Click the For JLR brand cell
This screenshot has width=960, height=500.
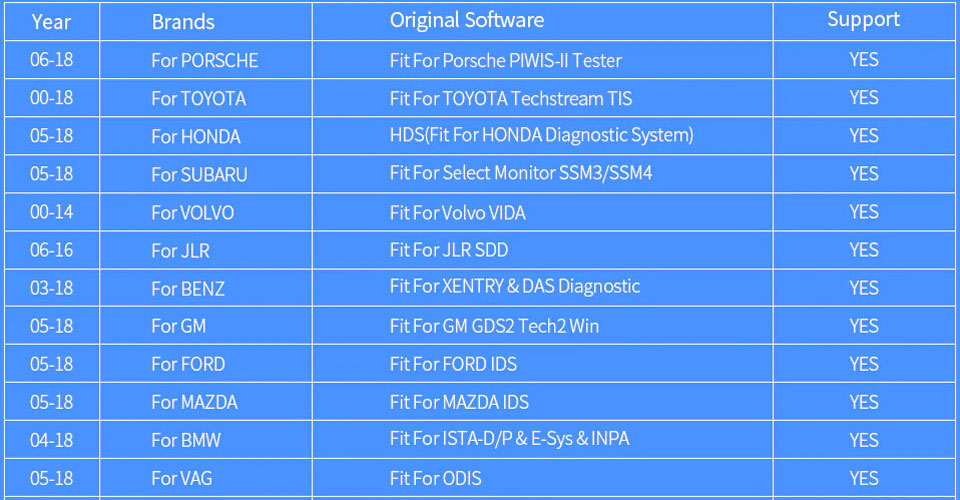point(180,250)
